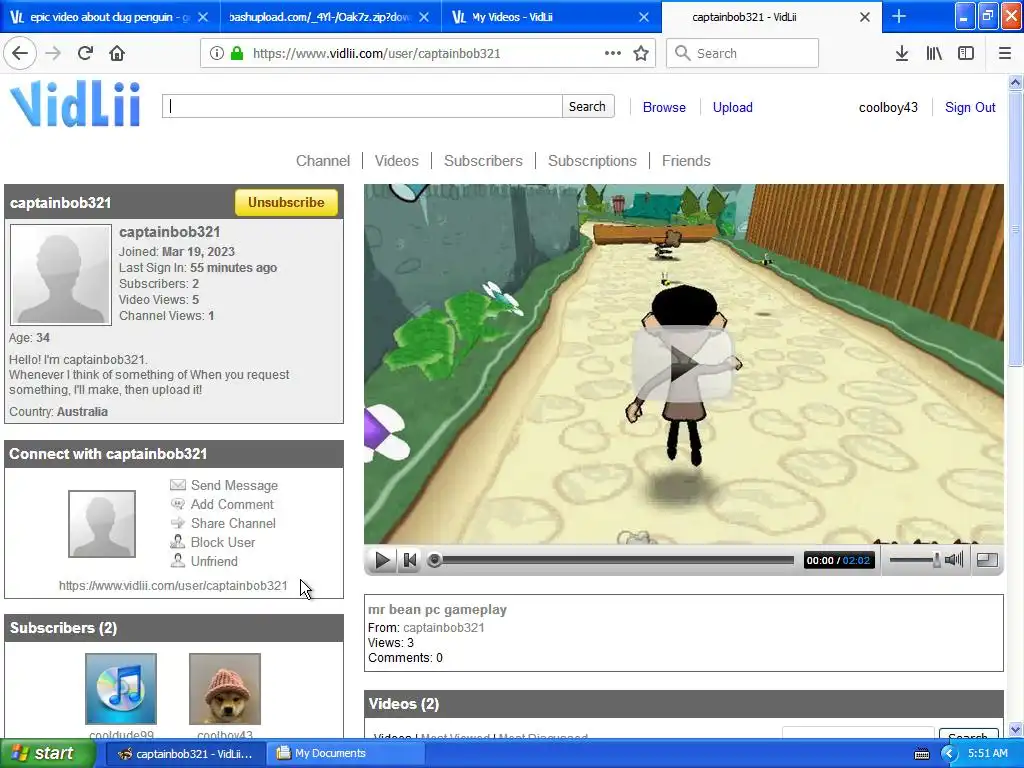Click the VidLii logo

point(75,104)
